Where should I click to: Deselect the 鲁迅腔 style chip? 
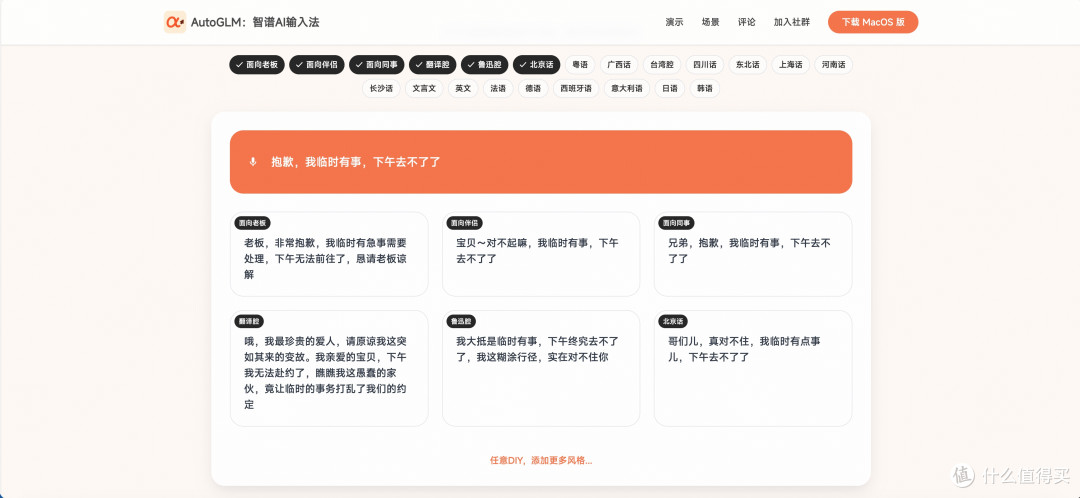point(484,65)
